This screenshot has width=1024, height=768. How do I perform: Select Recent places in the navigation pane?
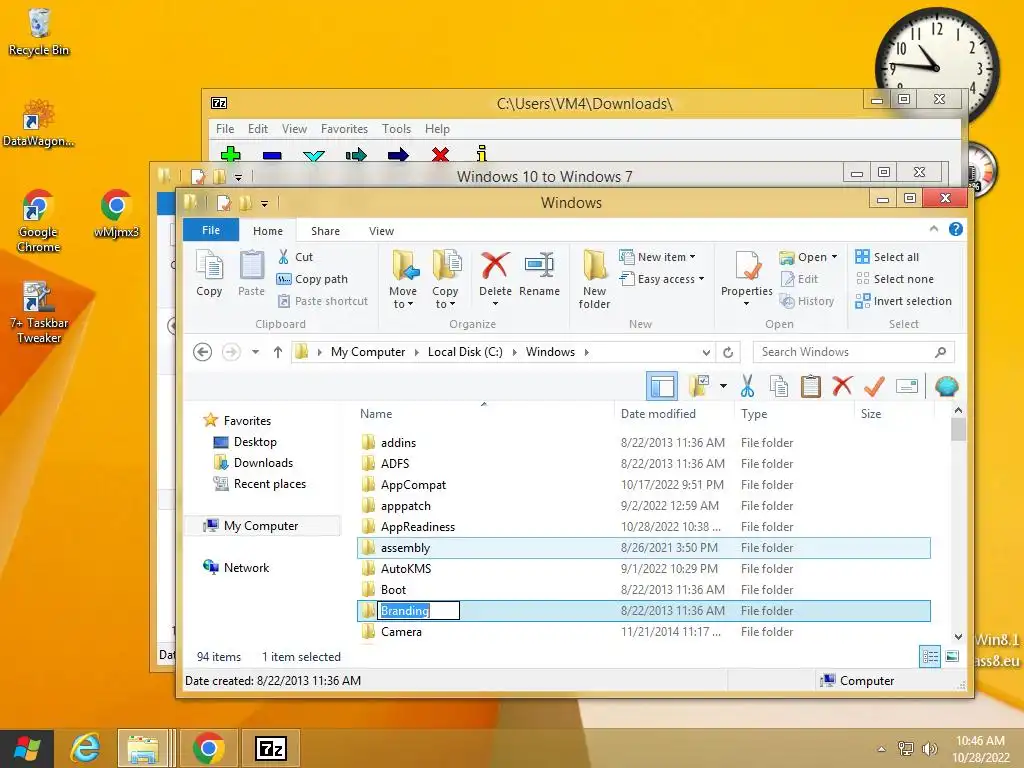(260, 484)
